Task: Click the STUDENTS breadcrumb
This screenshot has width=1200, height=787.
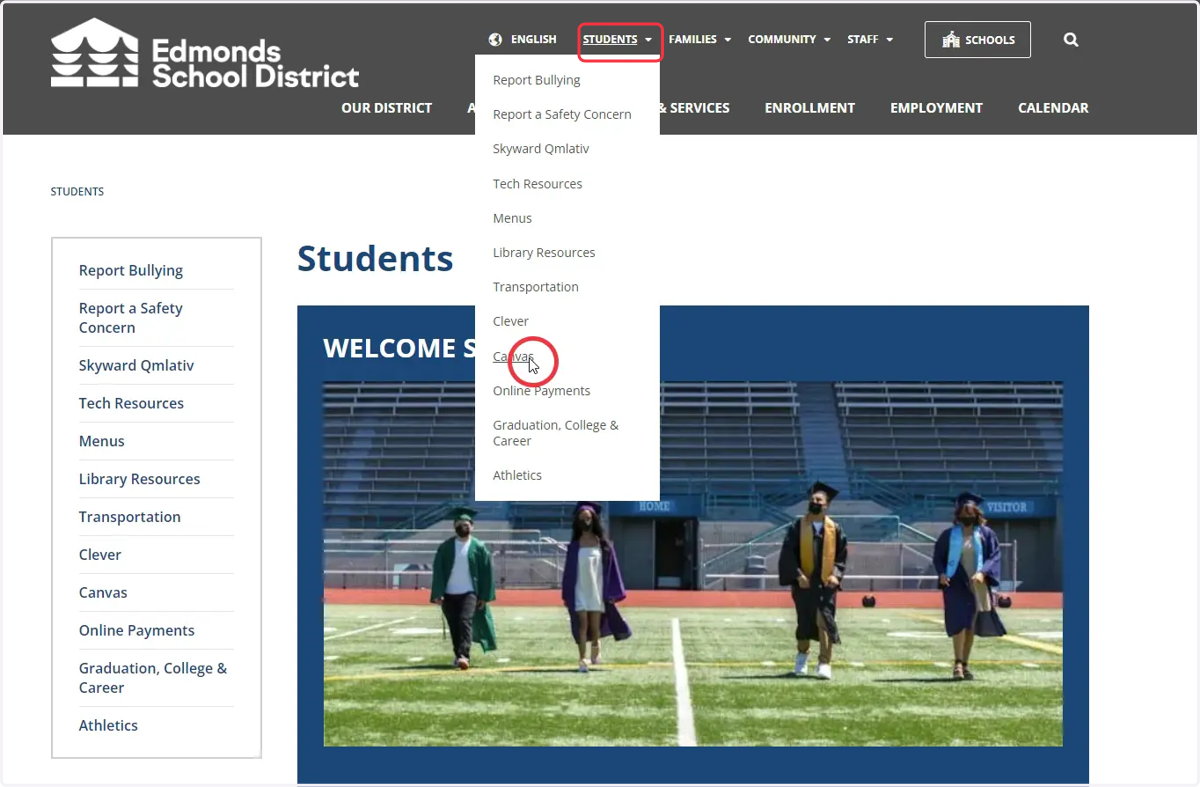Action: point(77,191)
